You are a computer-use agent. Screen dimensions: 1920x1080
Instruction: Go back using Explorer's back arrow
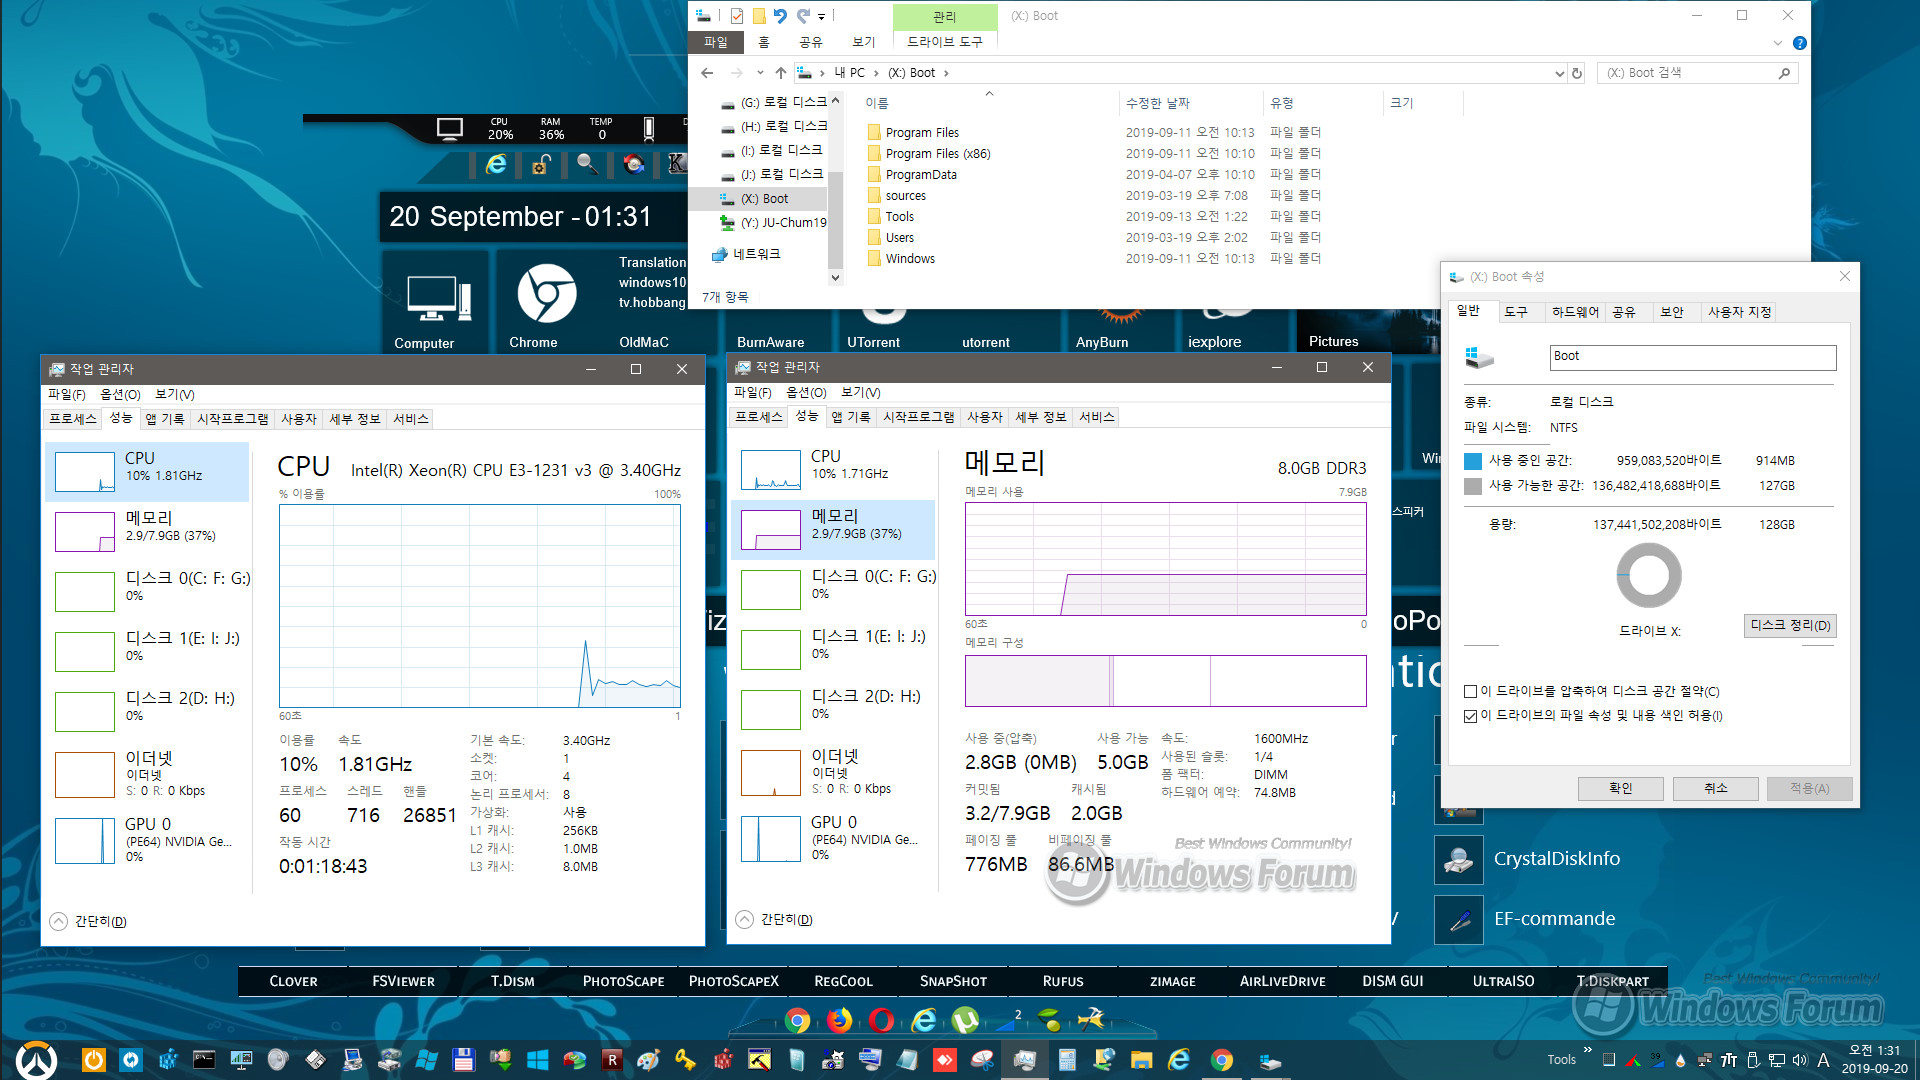click(707, 73)
